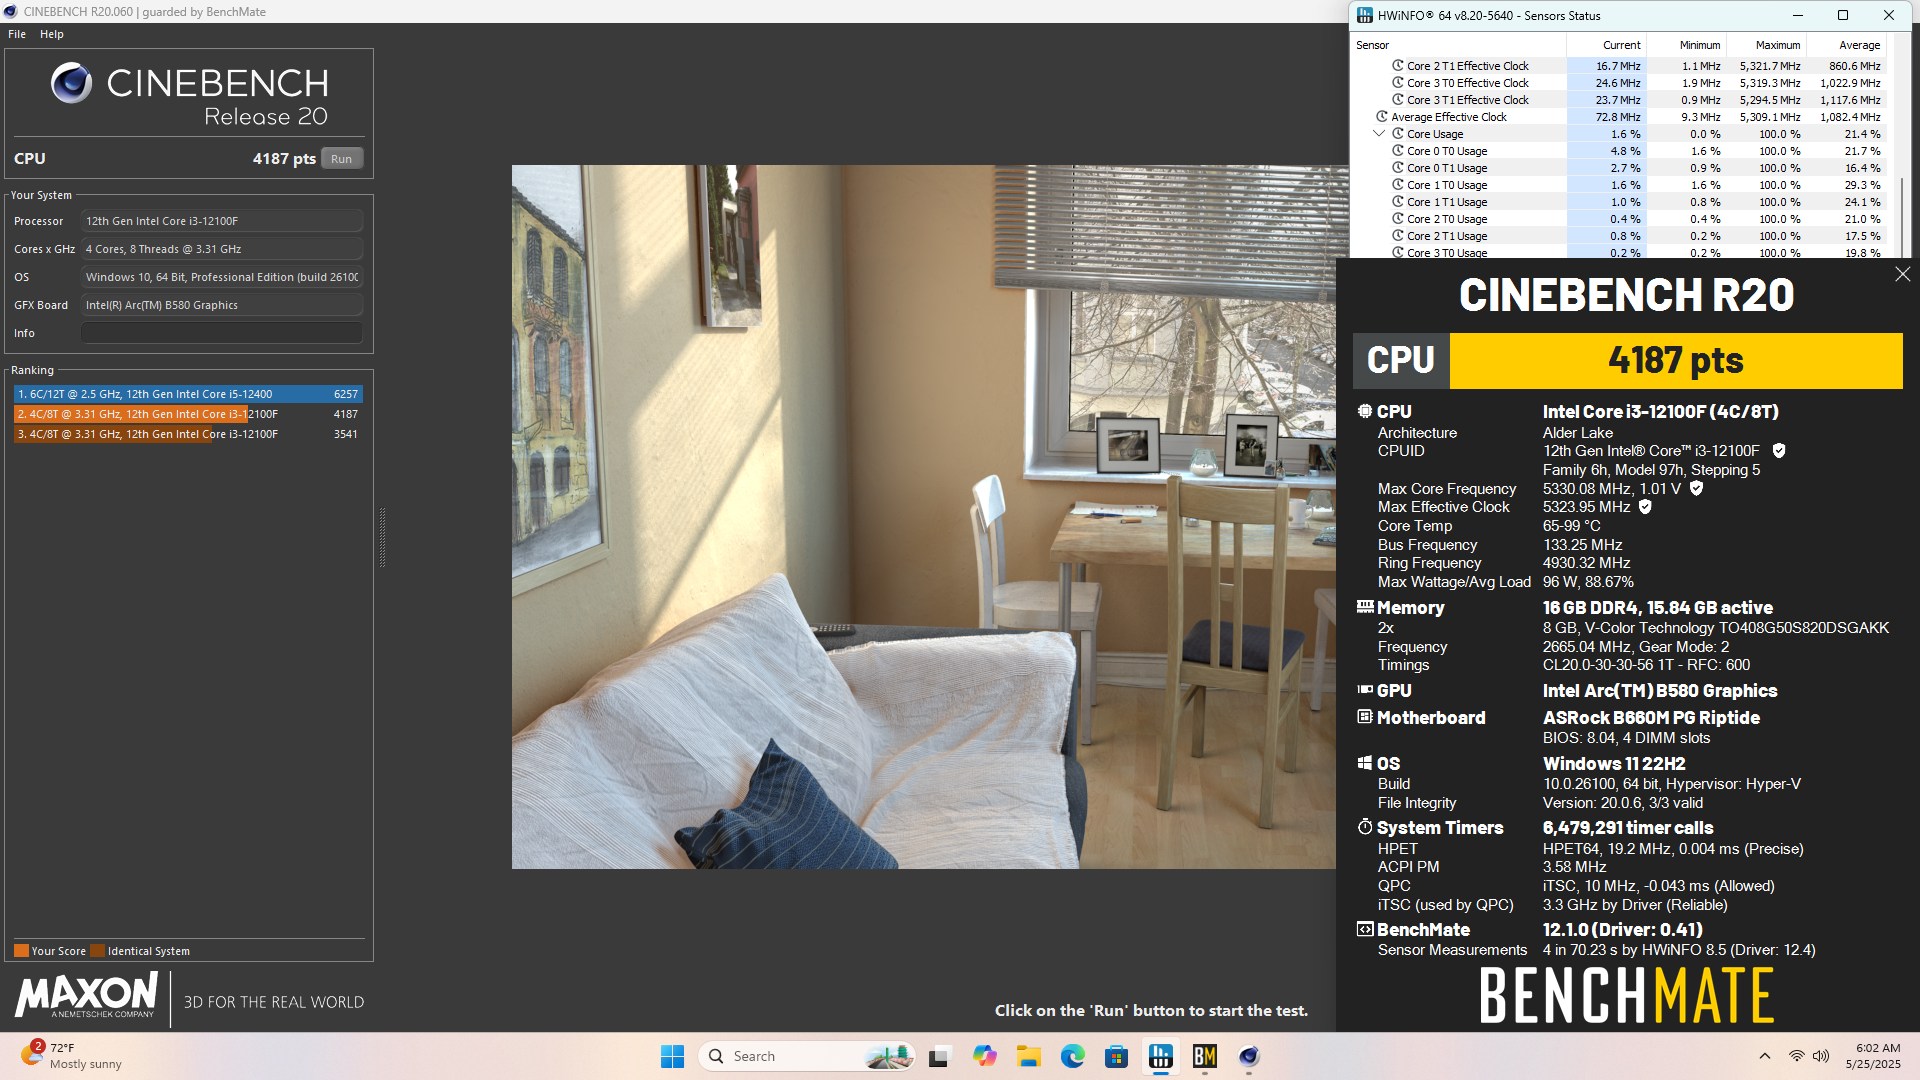Viewport: 1920px width, 1080px height.
Task: Click the Memory icon in BenchMate panel
Action: (x=1364, y=606)
